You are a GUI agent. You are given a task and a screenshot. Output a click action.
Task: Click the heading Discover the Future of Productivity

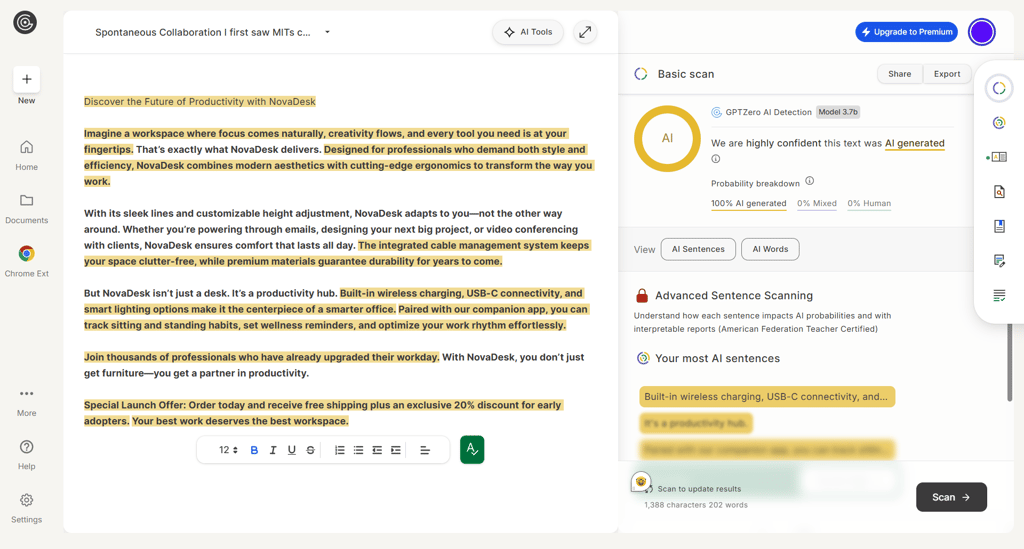point(199,102)
